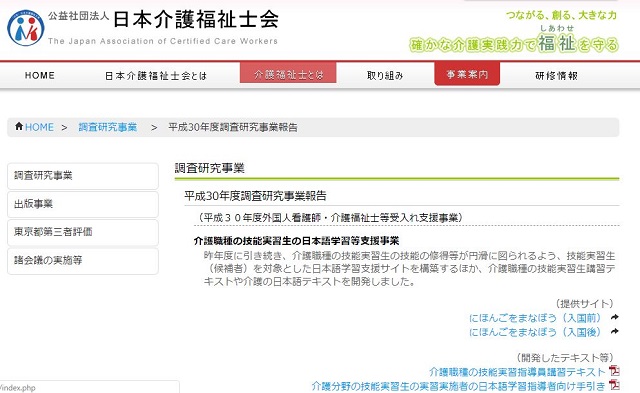Image resolution: width=640 pixels, height=393 pixels.
Task: Click the 平成３０年度外国人看護師・介護福祉士等受入れ支援事業 subtitle
Action: click(x=330, y=218)
